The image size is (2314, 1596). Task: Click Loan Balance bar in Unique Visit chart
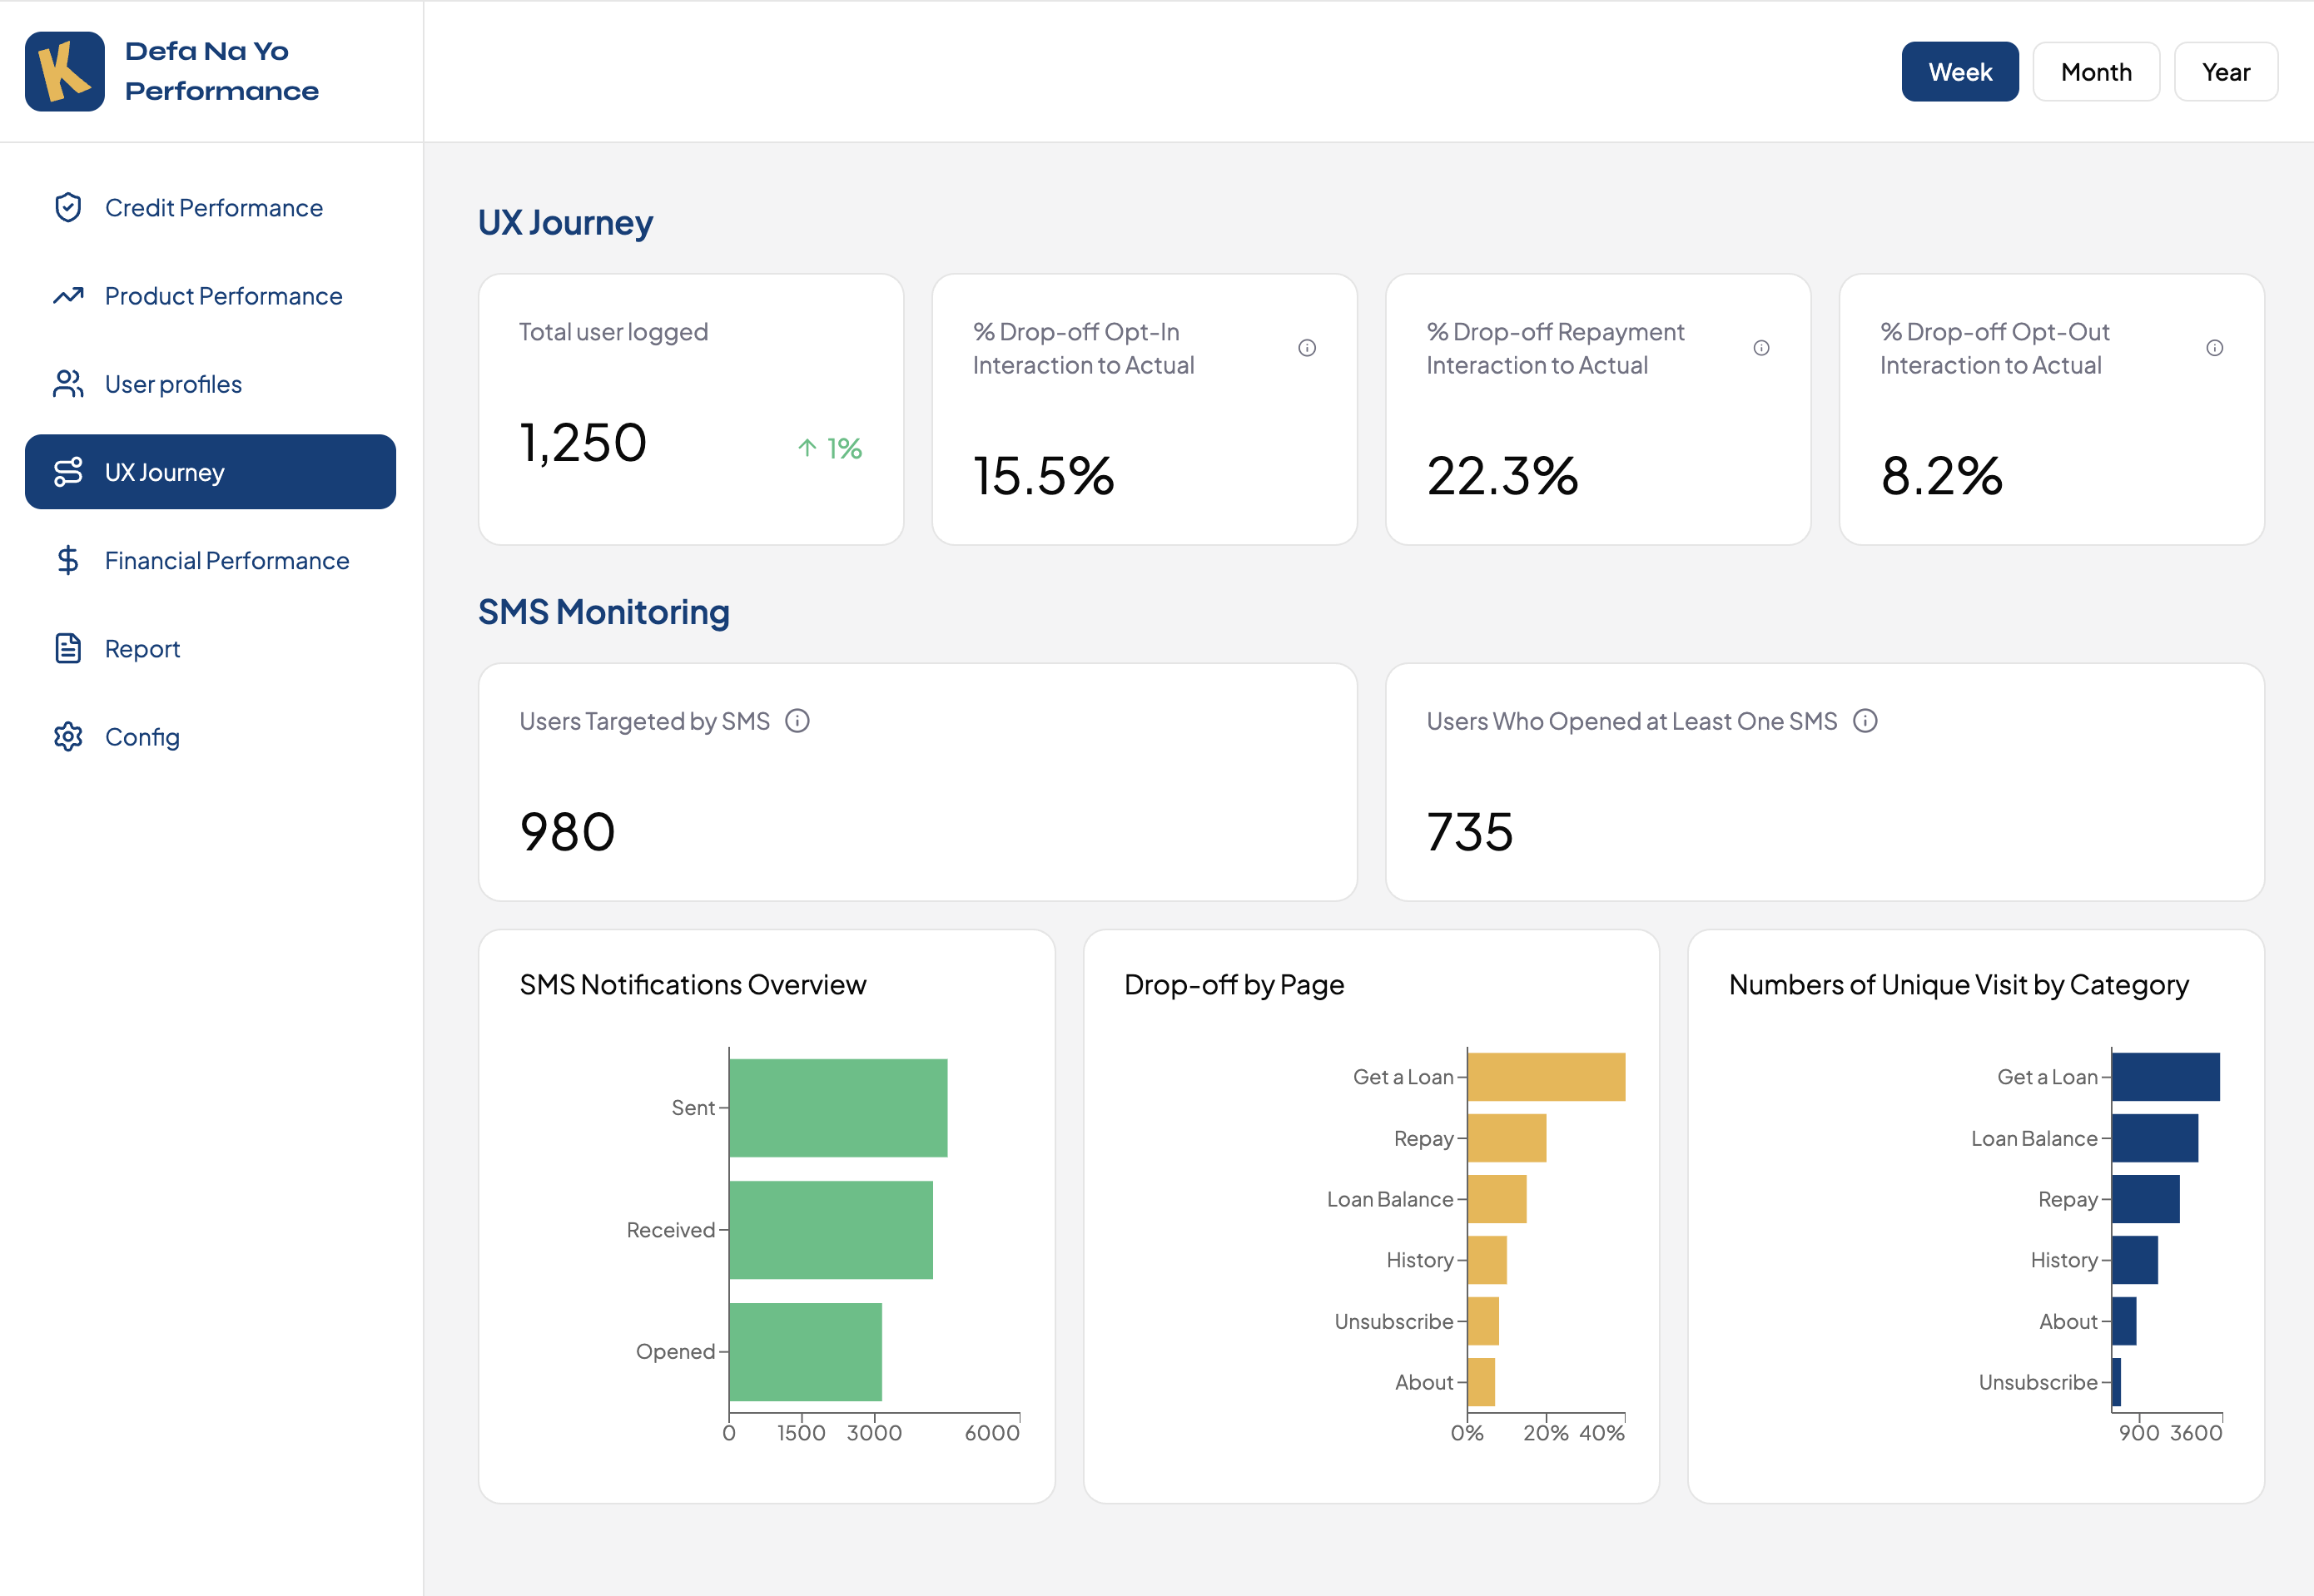click(x=2155, y=1138)
